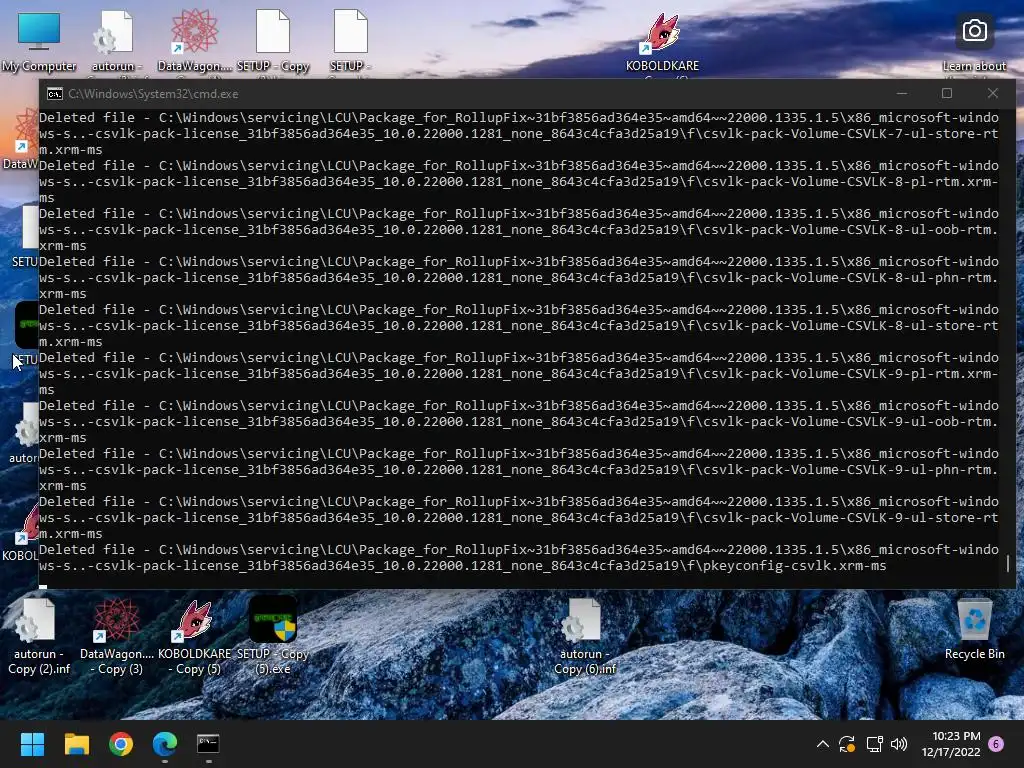1024x768 pixels.
Task: Maximize the cmd.exe window
Action: click(x=947, y=93)
